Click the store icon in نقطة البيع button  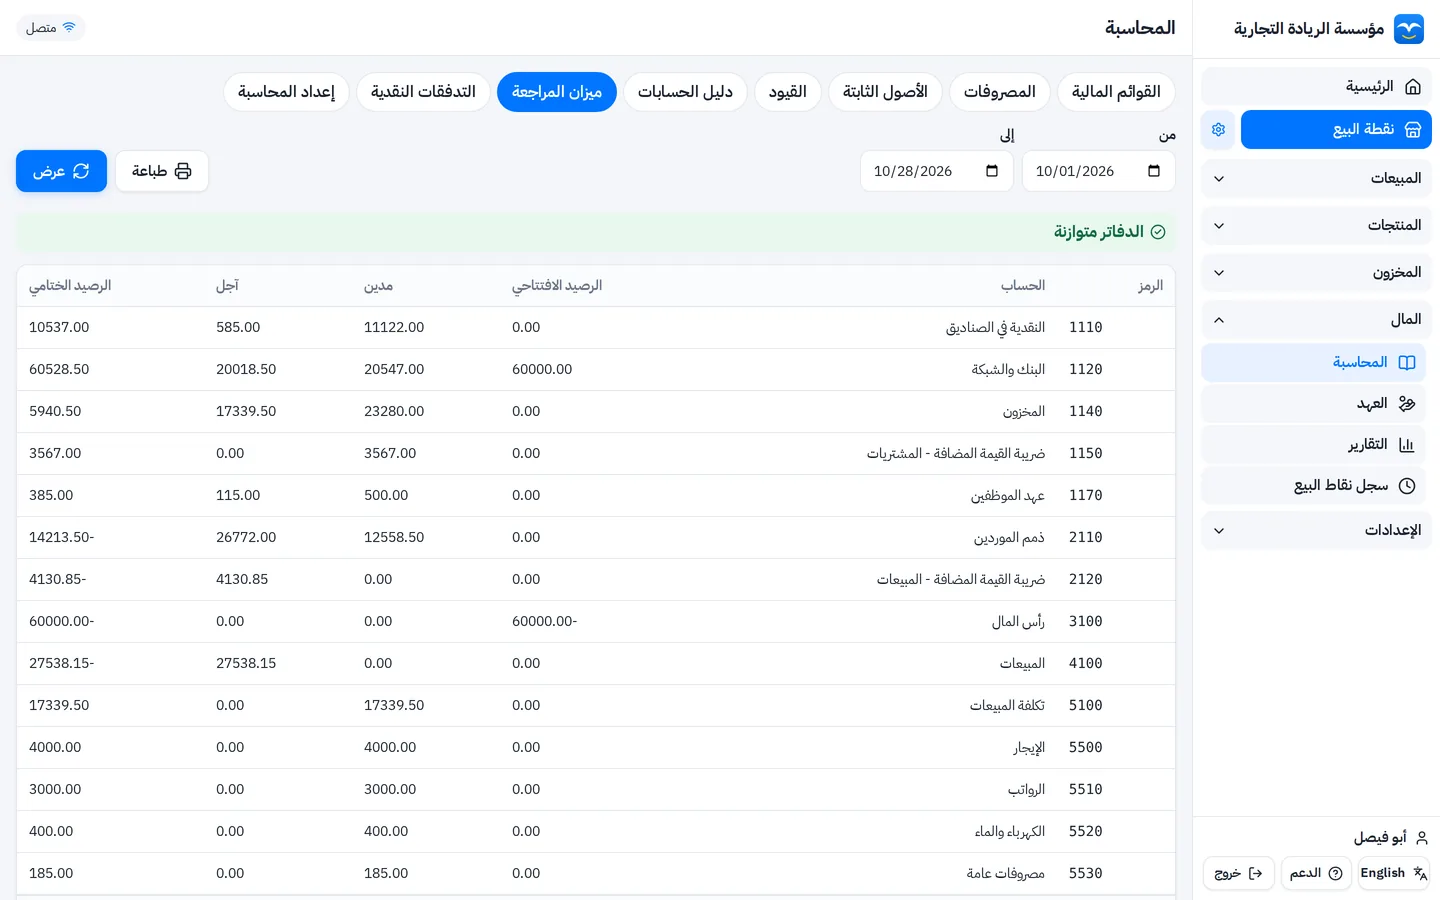[x=1413, y=130]
